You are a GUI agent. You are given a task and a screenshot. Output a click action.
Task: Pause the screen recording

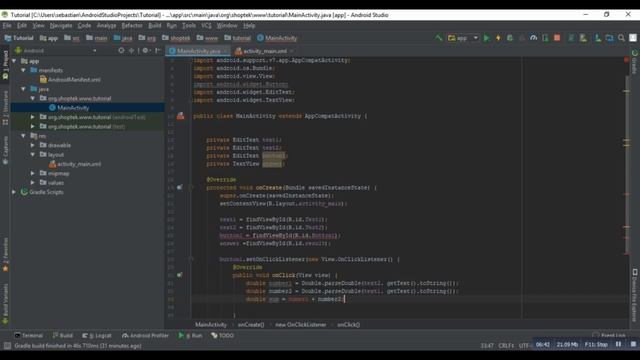(x=618, y=344)
